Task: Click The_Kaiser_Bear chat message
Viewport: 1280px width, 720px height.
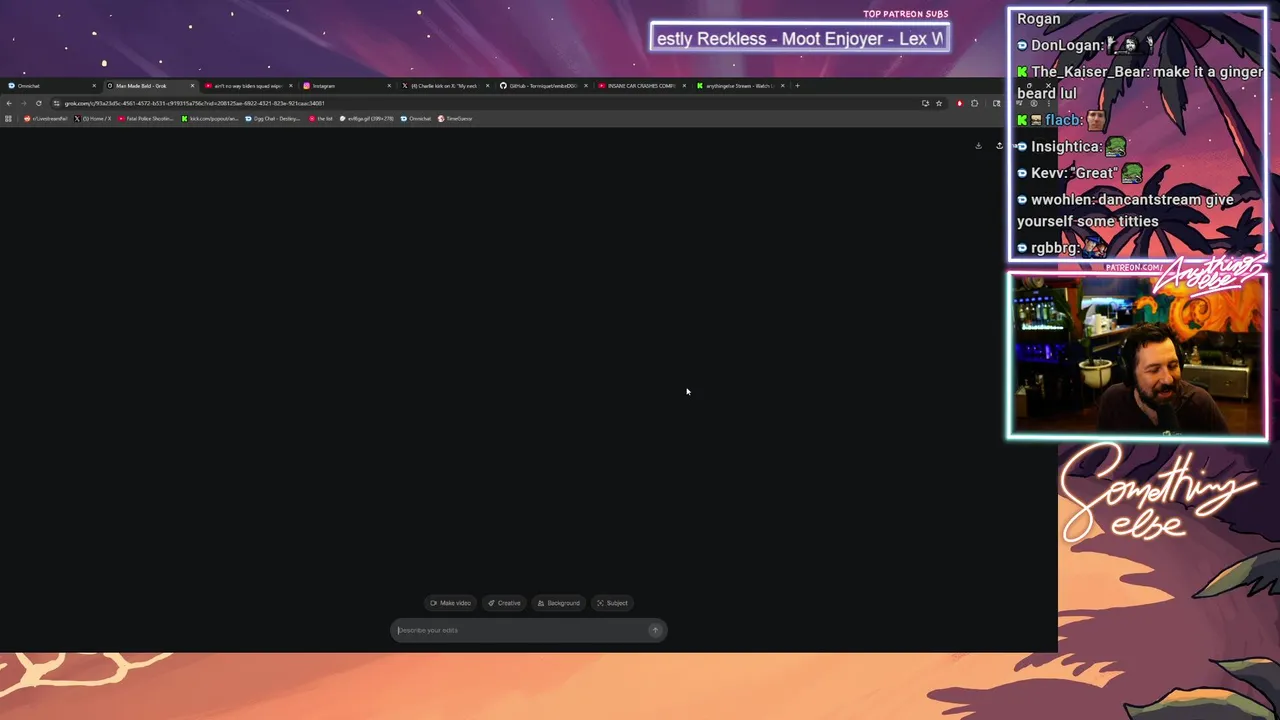Action: click(1140, 83)
